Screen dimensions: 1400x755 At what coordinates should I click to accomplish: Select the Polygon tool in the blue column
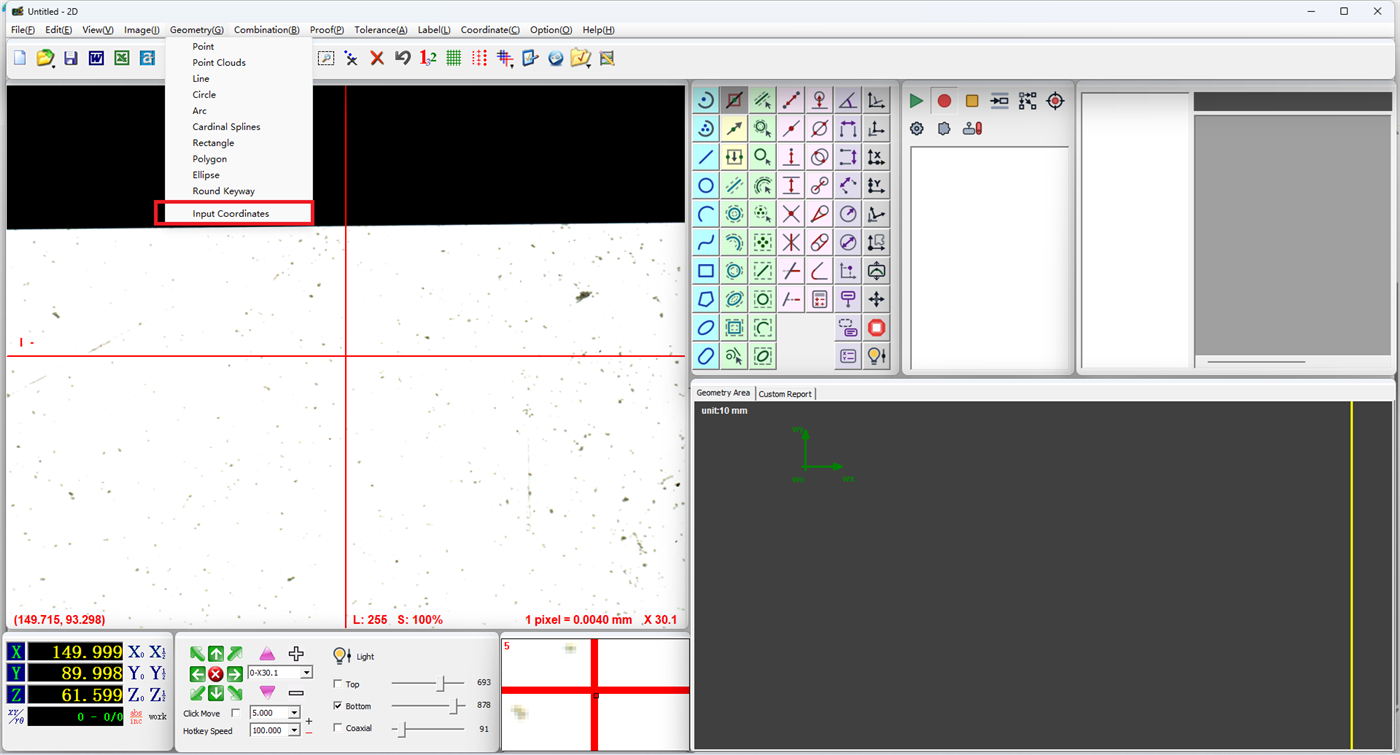pos(706,299)
